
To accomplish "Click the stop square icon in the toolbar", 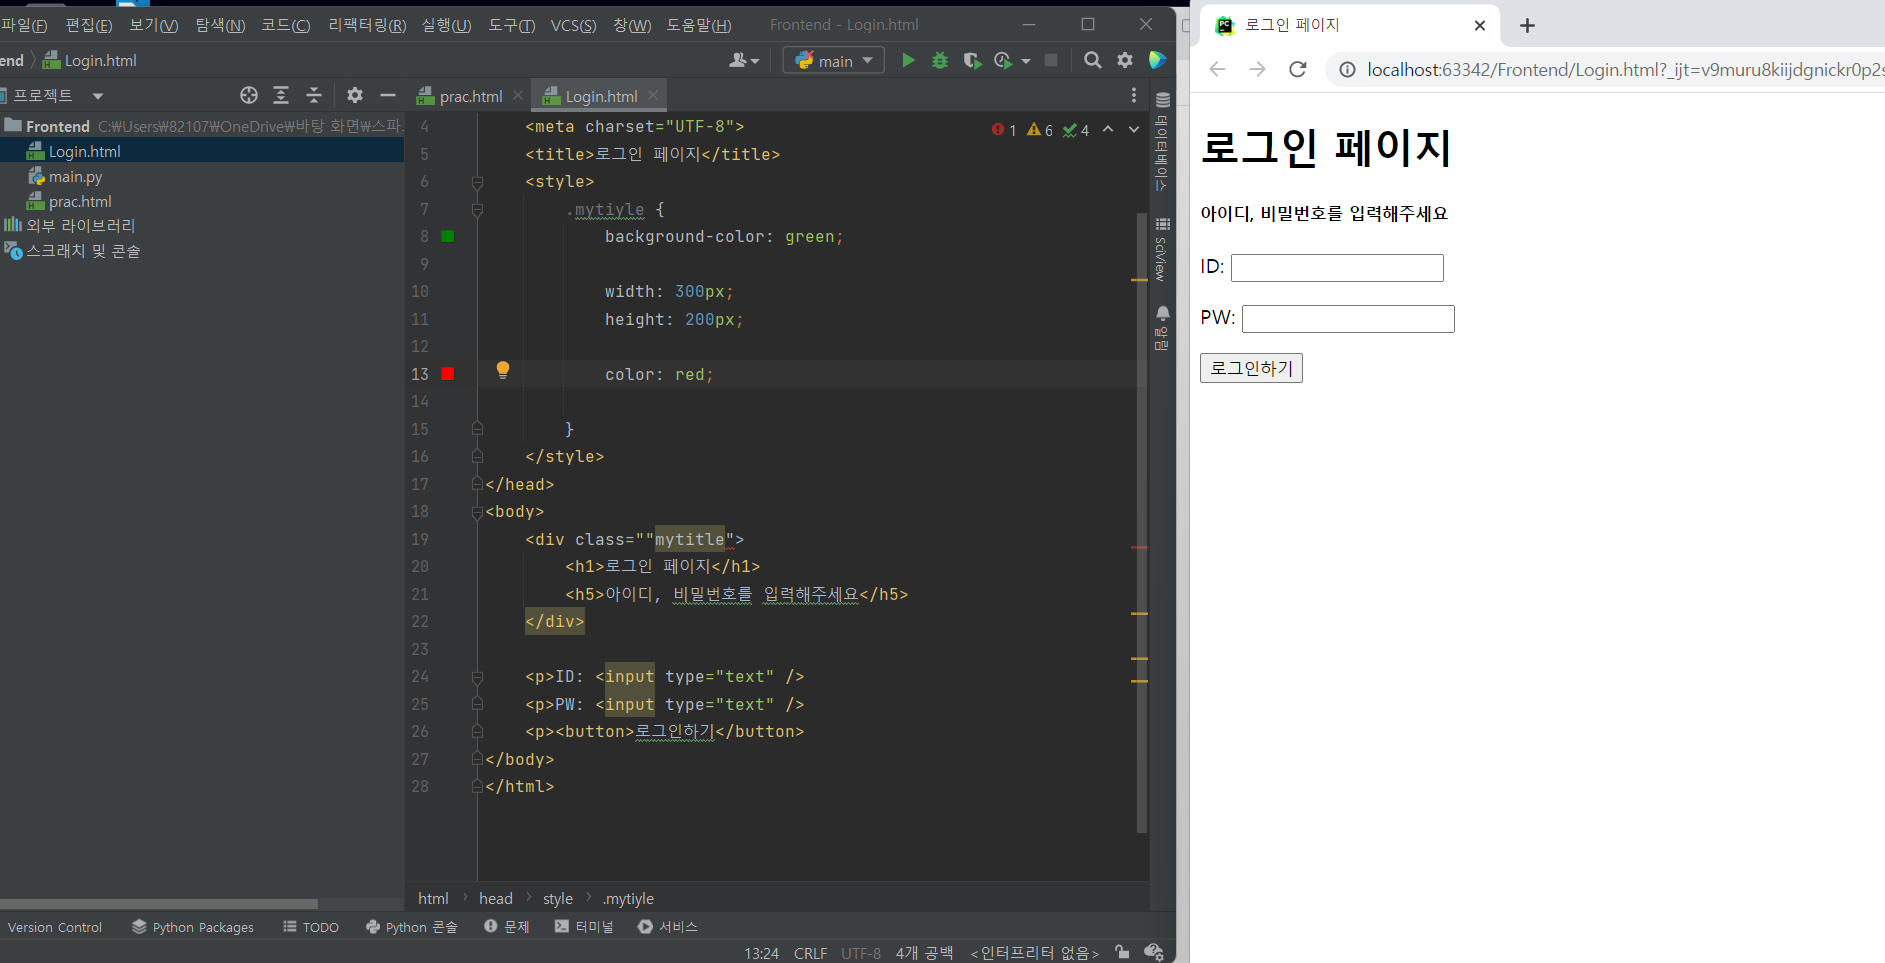I will pos(1051,60).
